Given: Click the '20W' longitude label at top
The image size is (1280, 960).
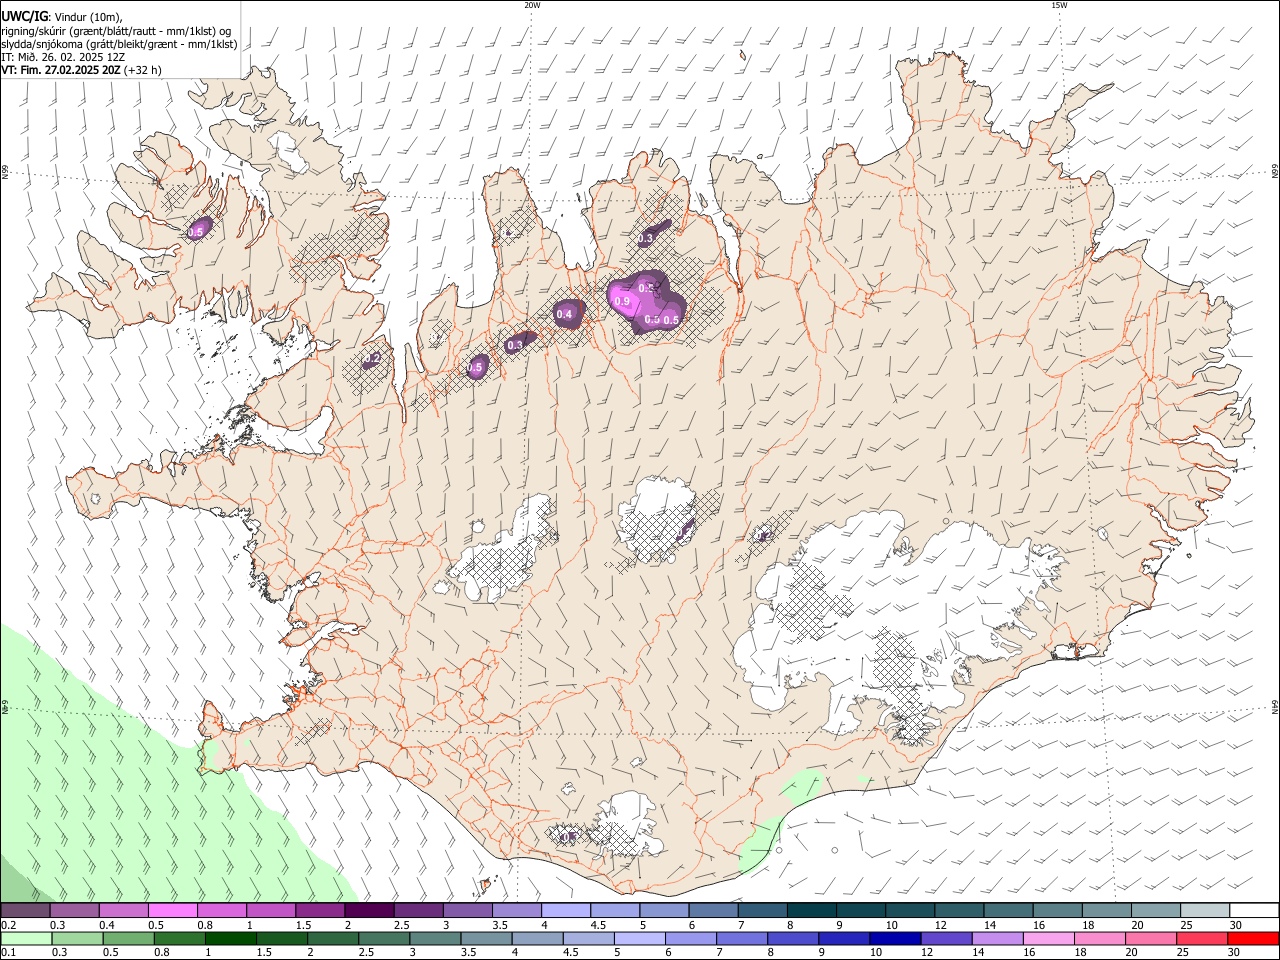Looking at the screenshot, I should coord(532,5).
